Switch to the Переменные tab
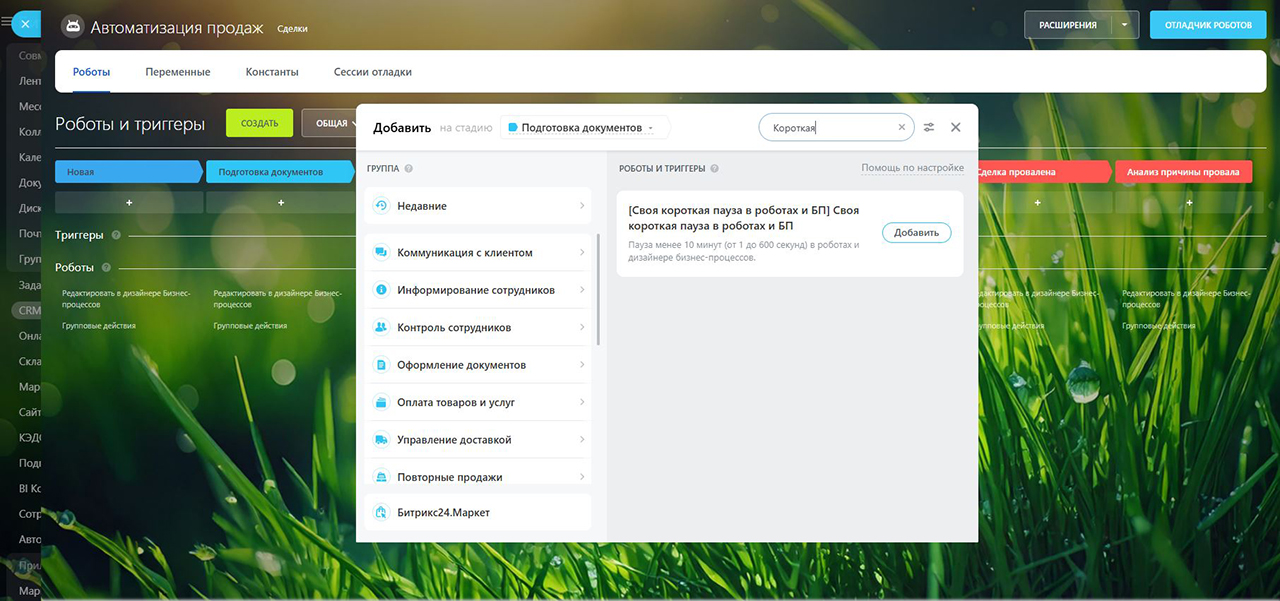The width and height of the screenshot is (1280, 601). click(x=177, y=72)
